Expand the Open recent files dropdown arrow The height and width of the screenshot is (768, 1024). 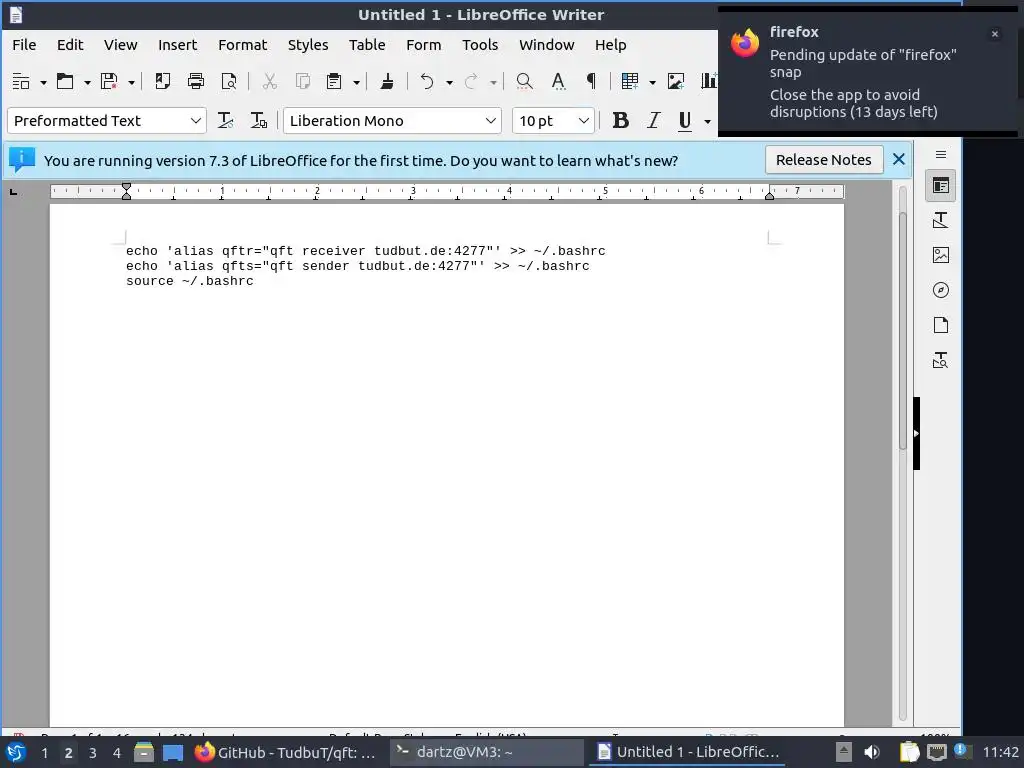[87, 82]
